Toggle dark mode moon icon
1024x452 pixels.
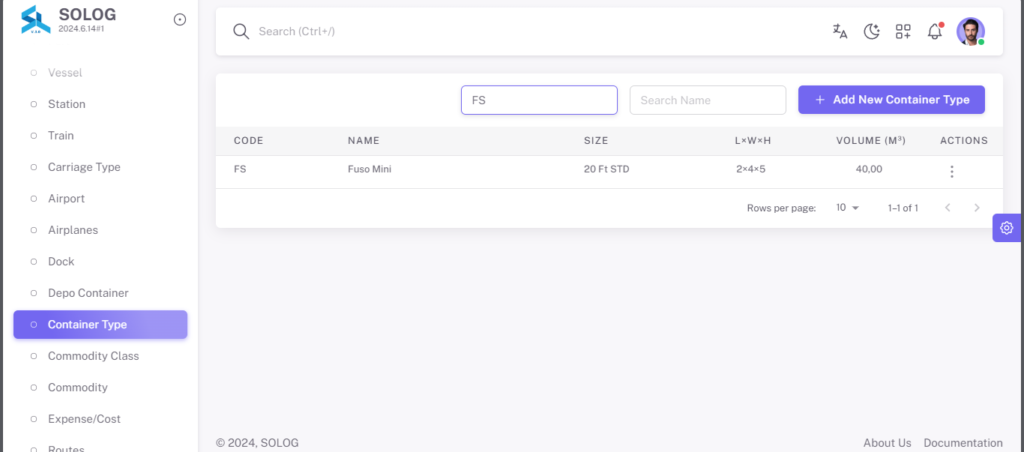click(872, 31)
